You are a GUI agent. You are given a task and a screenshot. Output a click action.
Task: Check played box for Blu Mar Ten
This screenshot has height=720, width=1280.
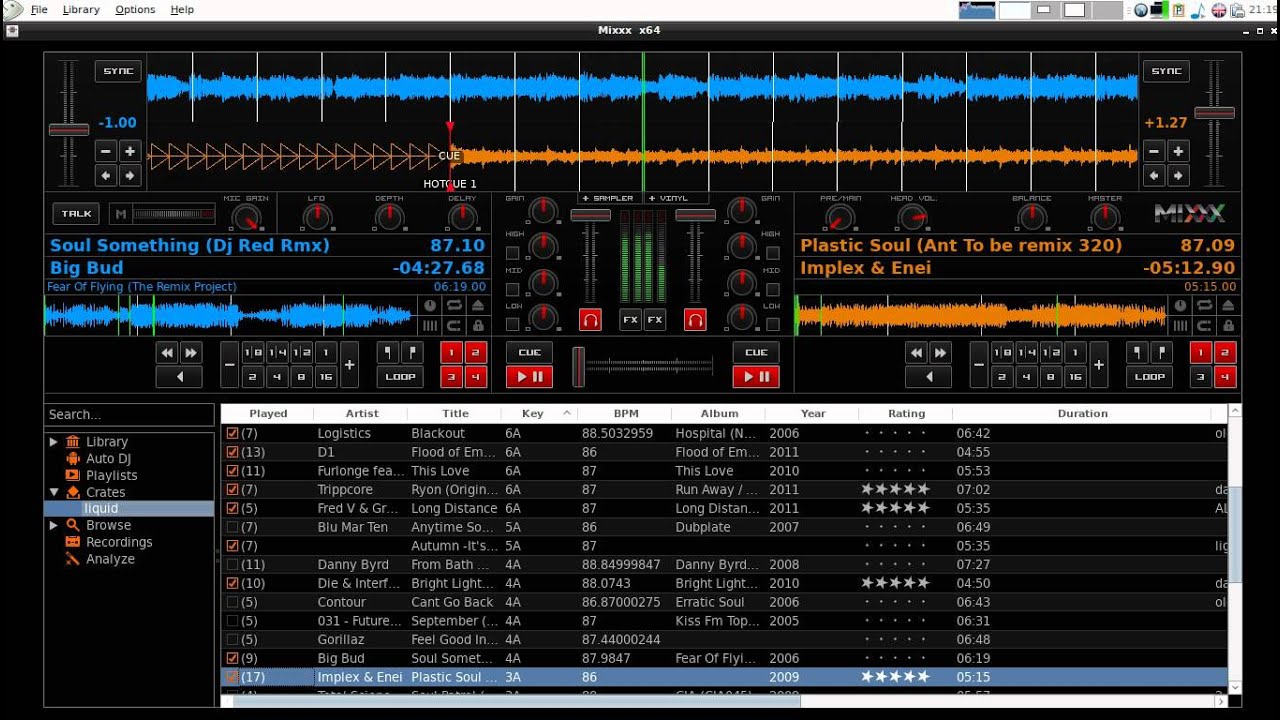[233, 527]
